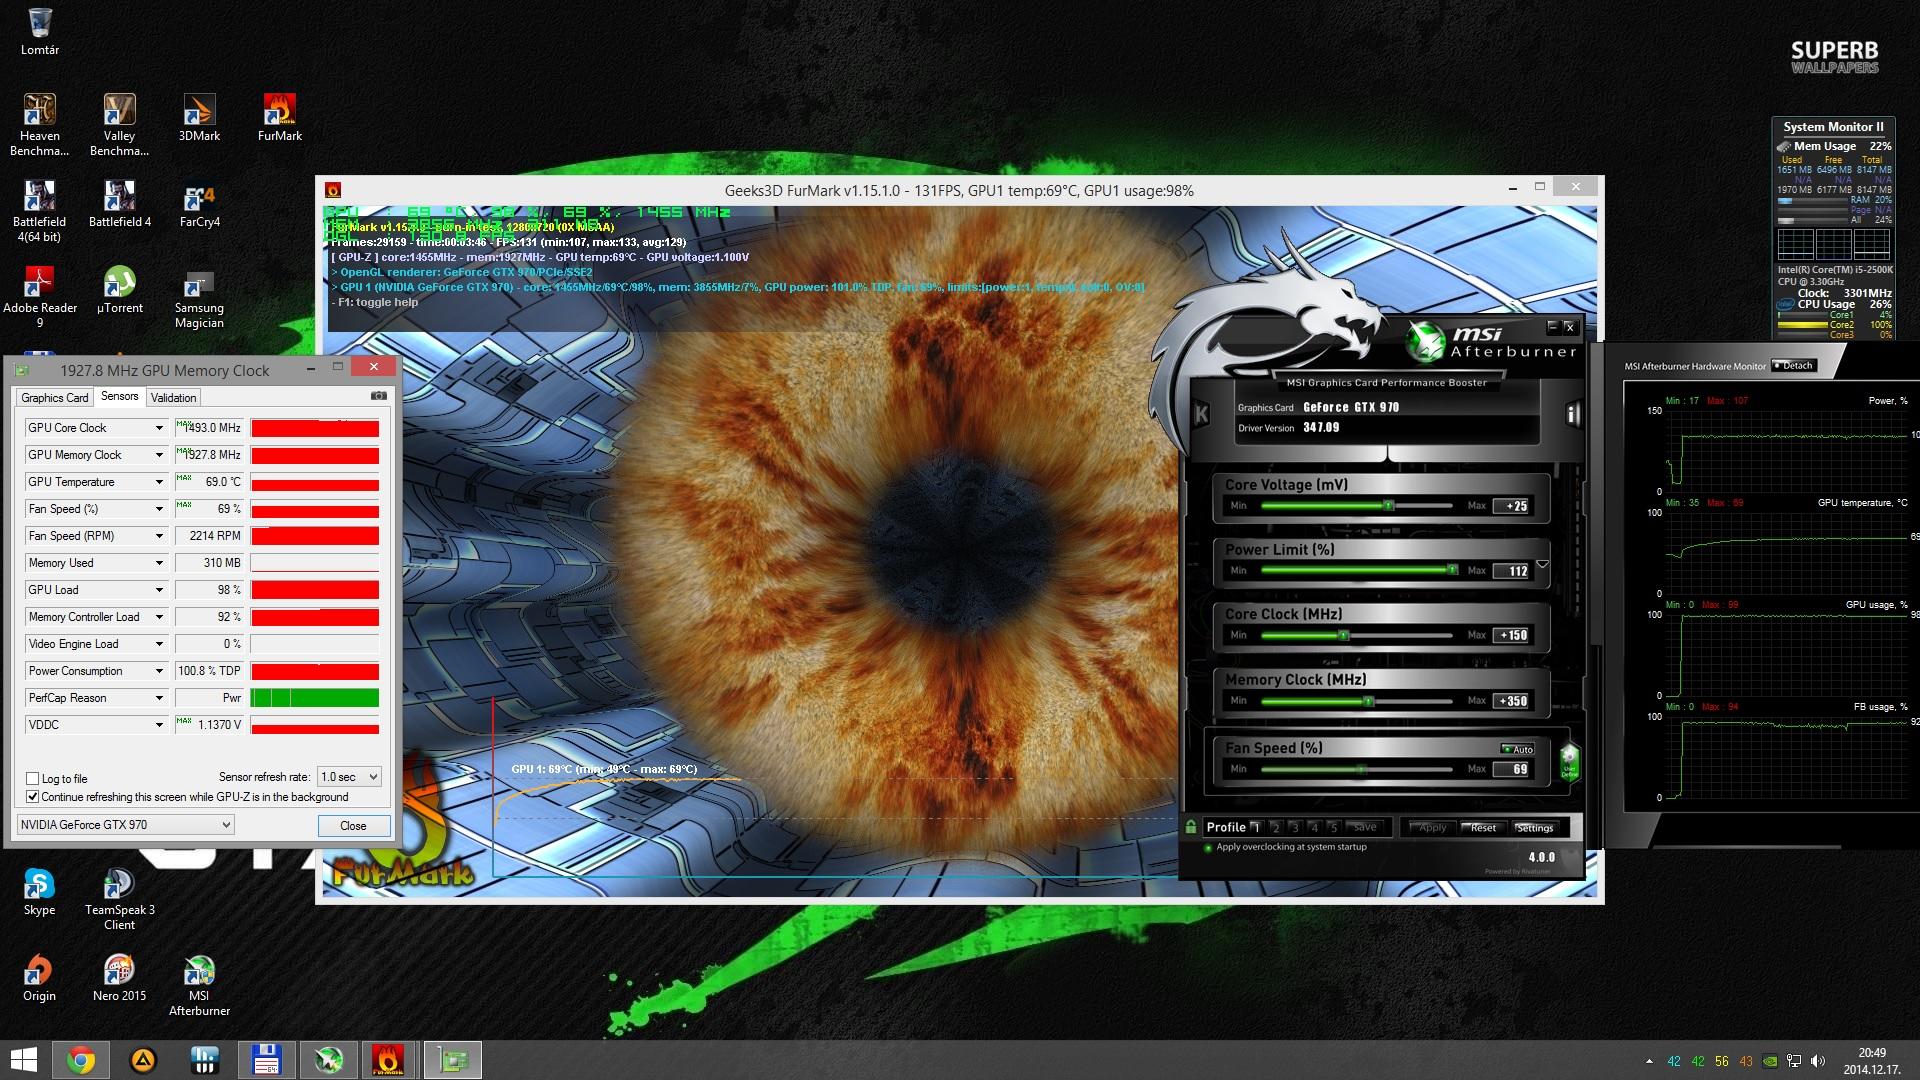Open the GPU Load sensor dropdown
Viewport: 1920px width, 1080px height.
click(158, 590)
